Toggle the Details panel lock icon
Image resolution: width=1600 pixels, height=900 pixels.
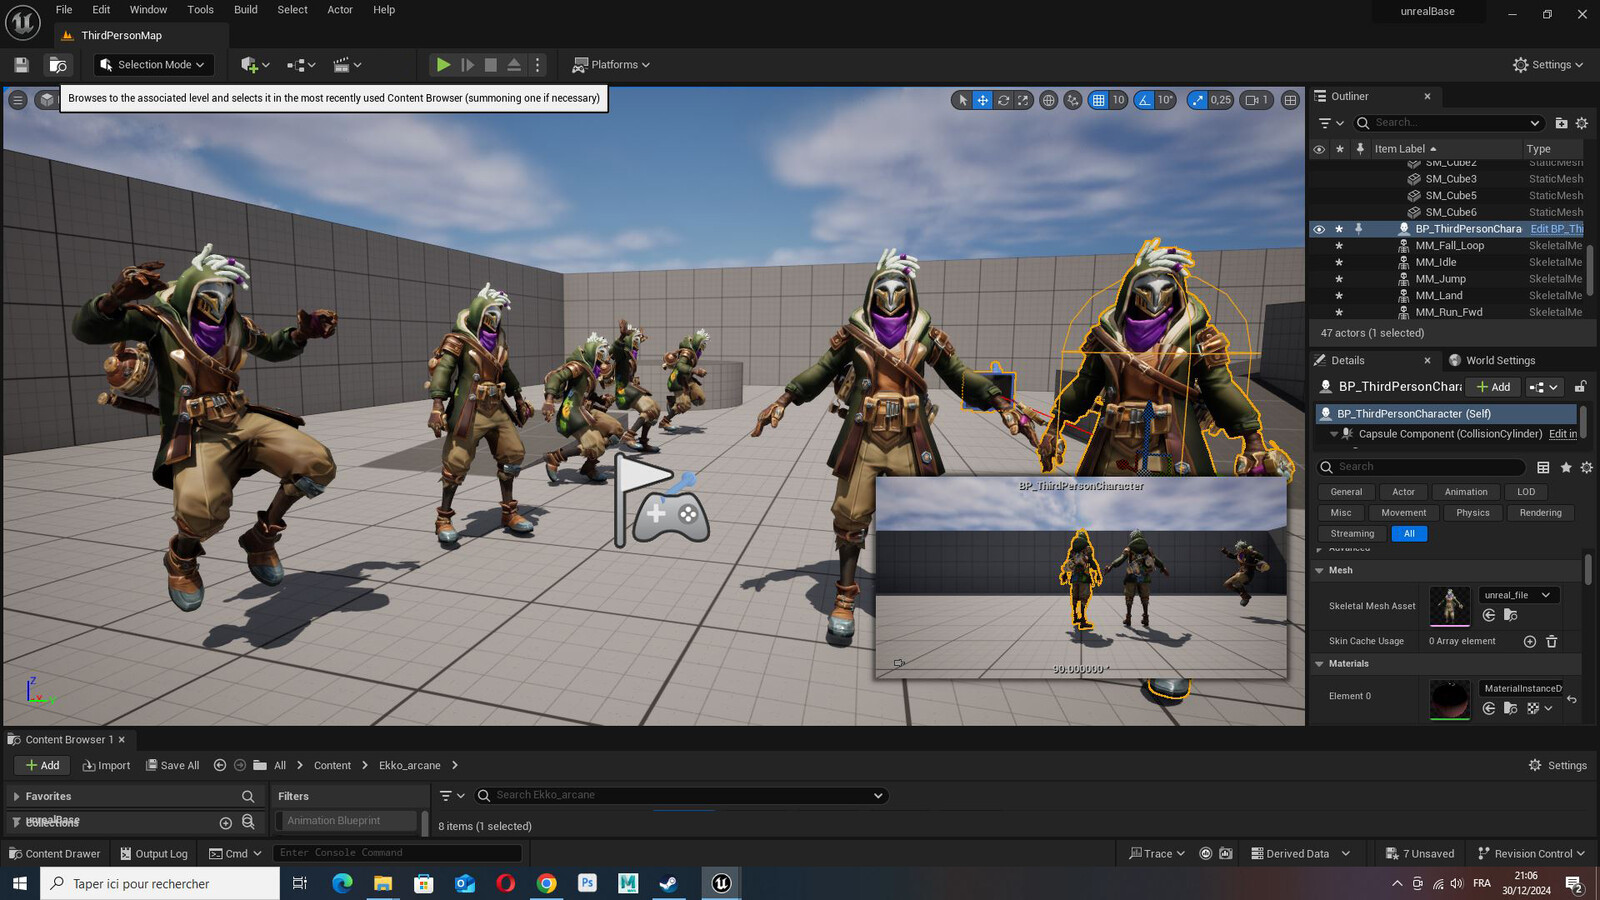[1580, 387]
